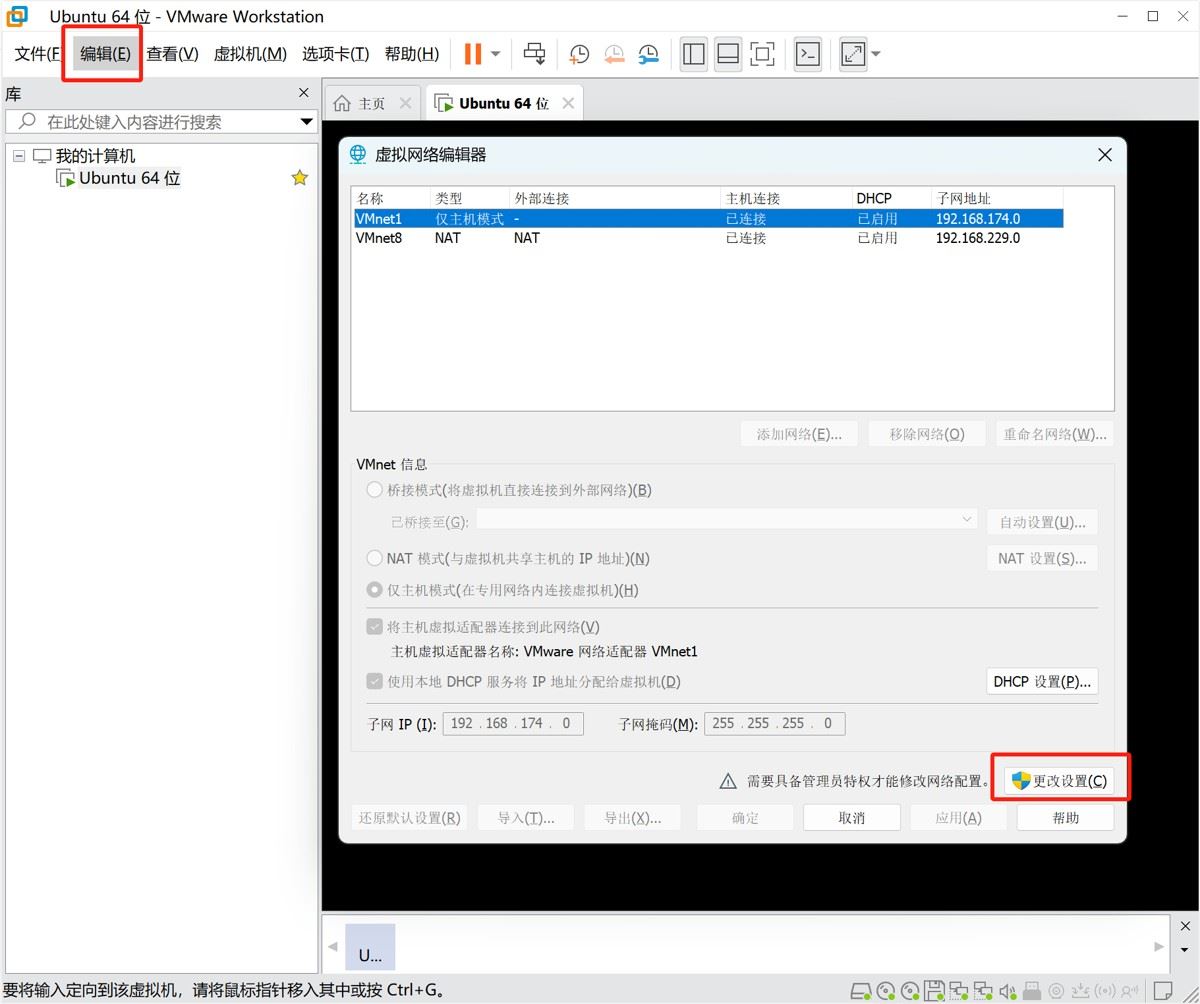Open the stretch display dropdown arrow
This screenshot has height=1004, width=1200.
pyautogui.click(x=876, y=54)
